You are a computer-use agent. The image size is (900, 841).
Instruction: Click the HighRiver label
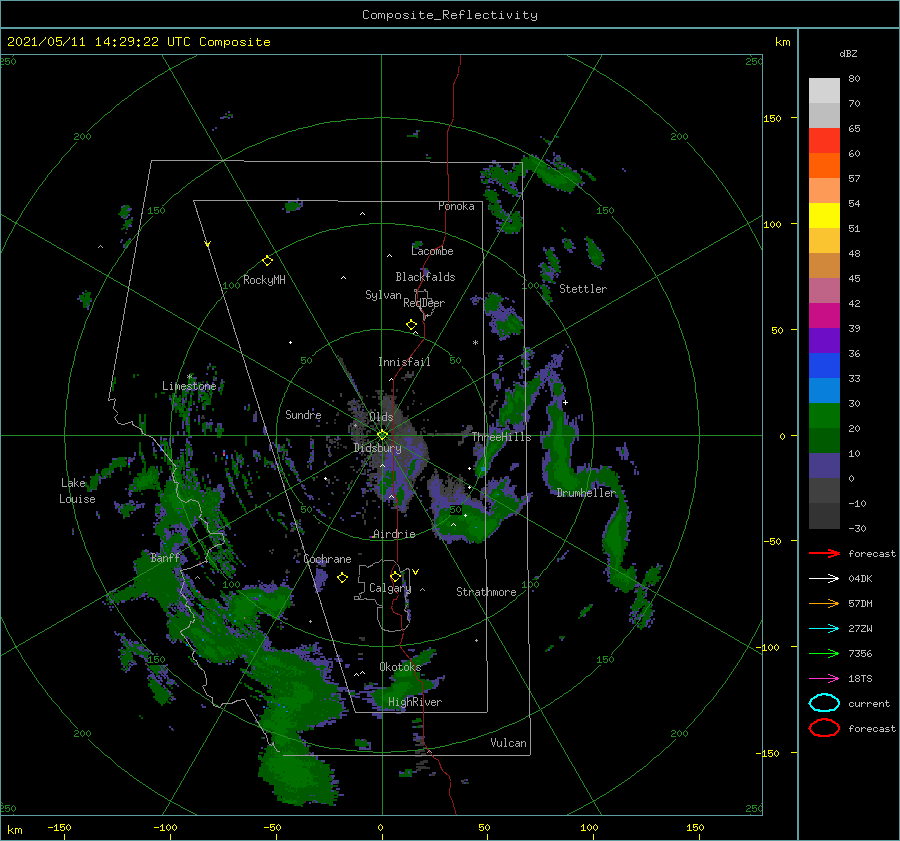coord(415,702)
